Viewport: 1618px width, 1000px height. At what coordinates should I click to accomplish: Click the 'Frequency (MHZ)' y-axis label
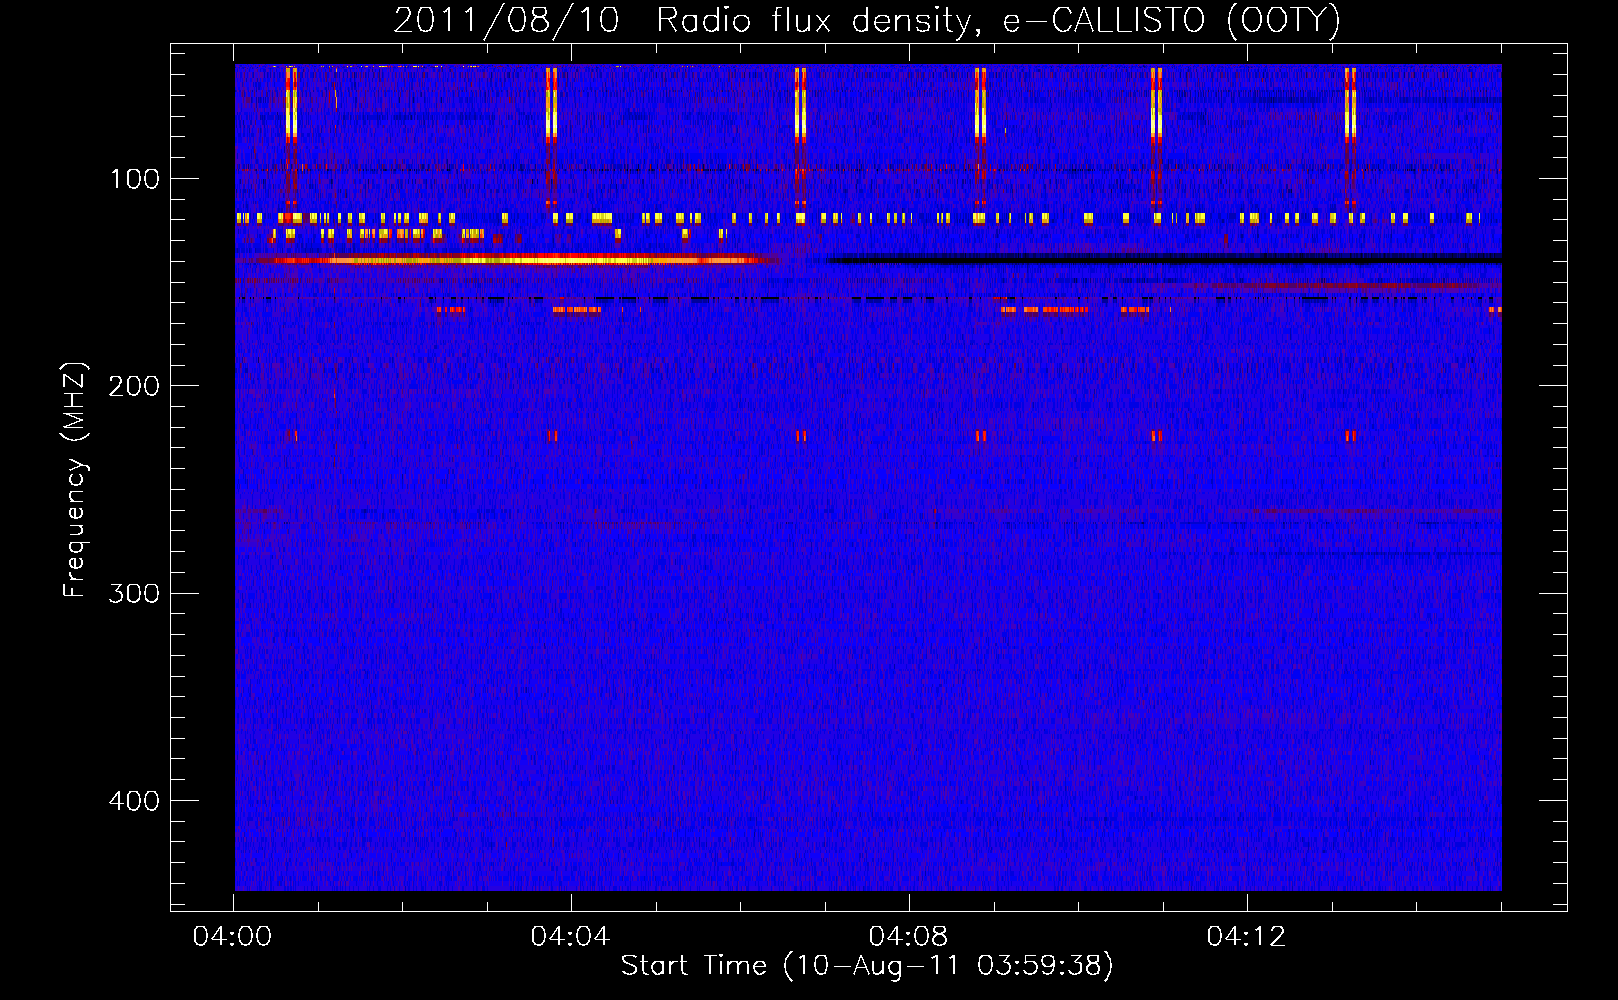[x=74, y=480]
